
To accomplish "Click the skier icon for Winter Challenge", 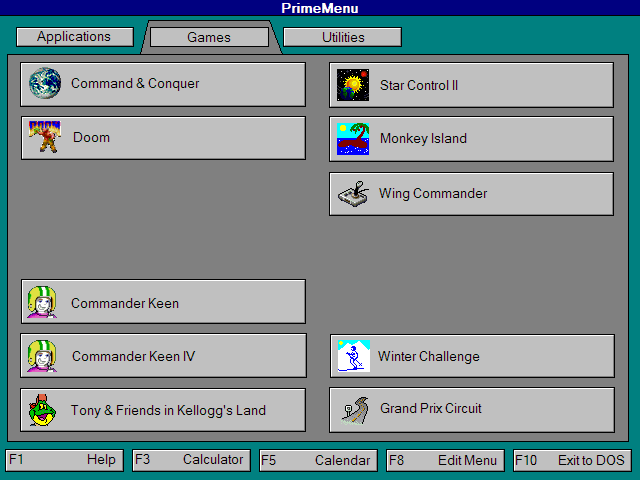I will [x=354, y=356].
